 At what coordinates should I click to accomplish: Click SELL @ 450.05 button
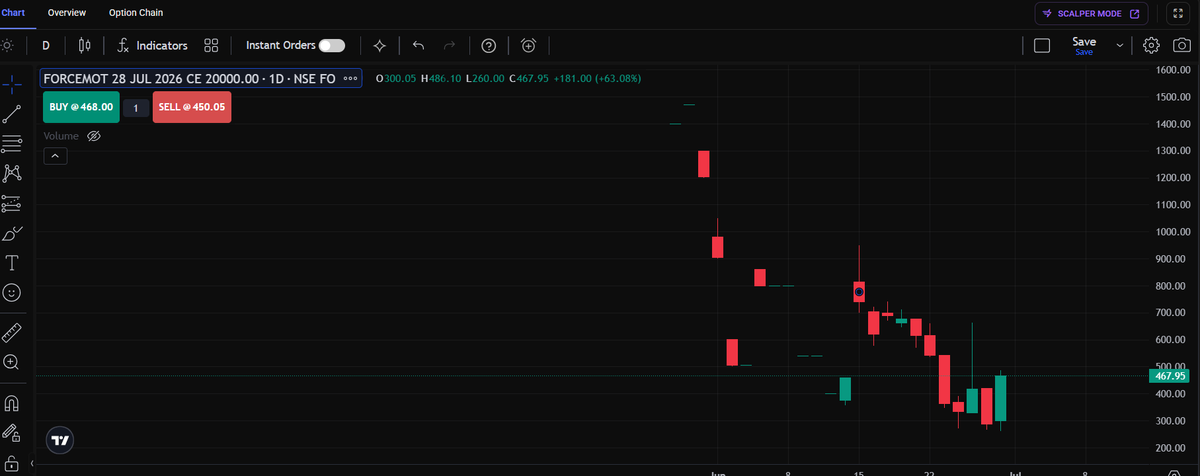192,107
